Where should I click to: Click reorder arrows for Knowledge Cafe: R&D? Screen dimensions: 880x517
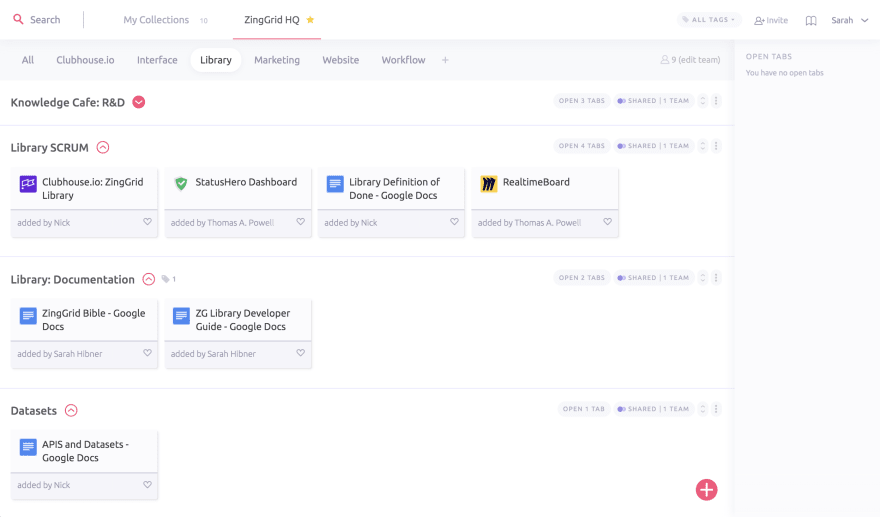703,101
